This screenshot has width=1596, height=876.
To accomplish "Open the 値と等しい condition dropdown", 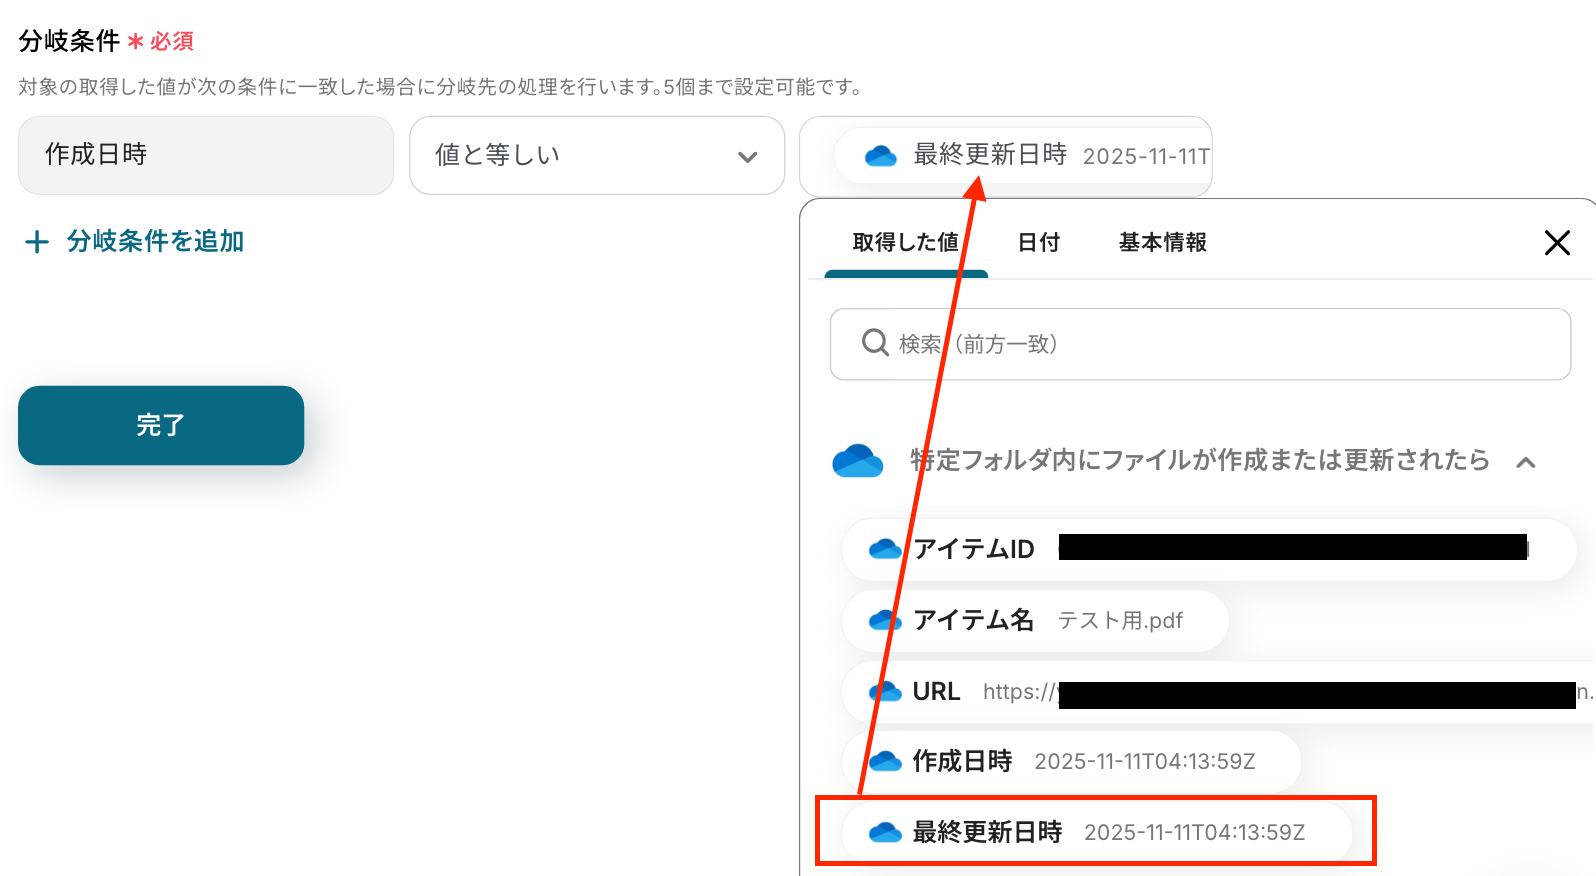I will [x=597, y=155].
